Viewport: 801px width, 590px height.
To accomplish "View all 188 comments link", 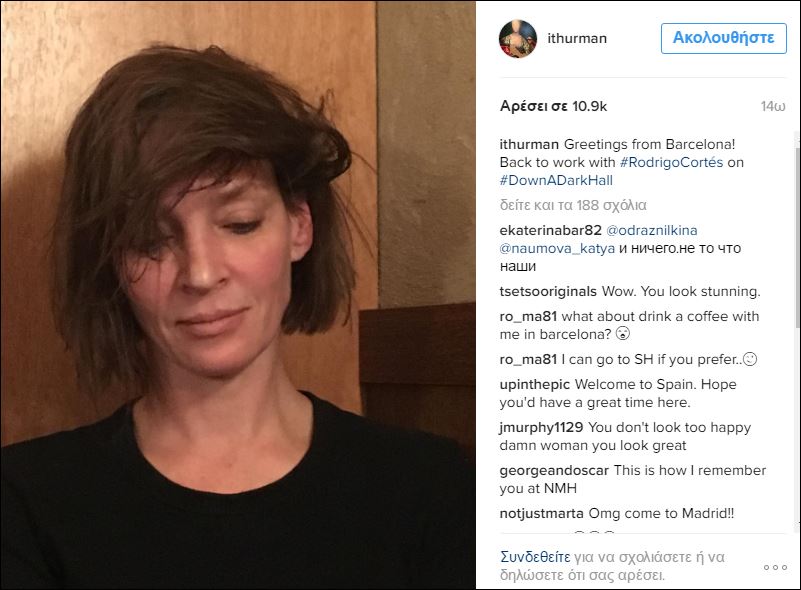I will [x=573, y=205].
